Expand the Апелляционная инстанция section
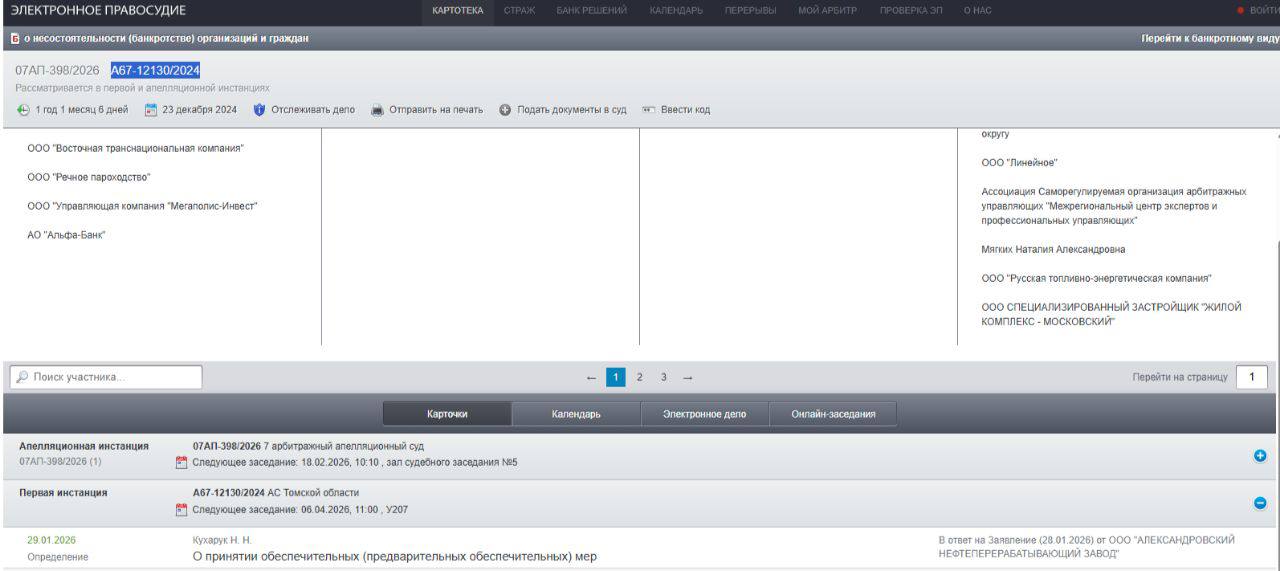This screenshot has height=571, width=1280. coord(1260,456)
